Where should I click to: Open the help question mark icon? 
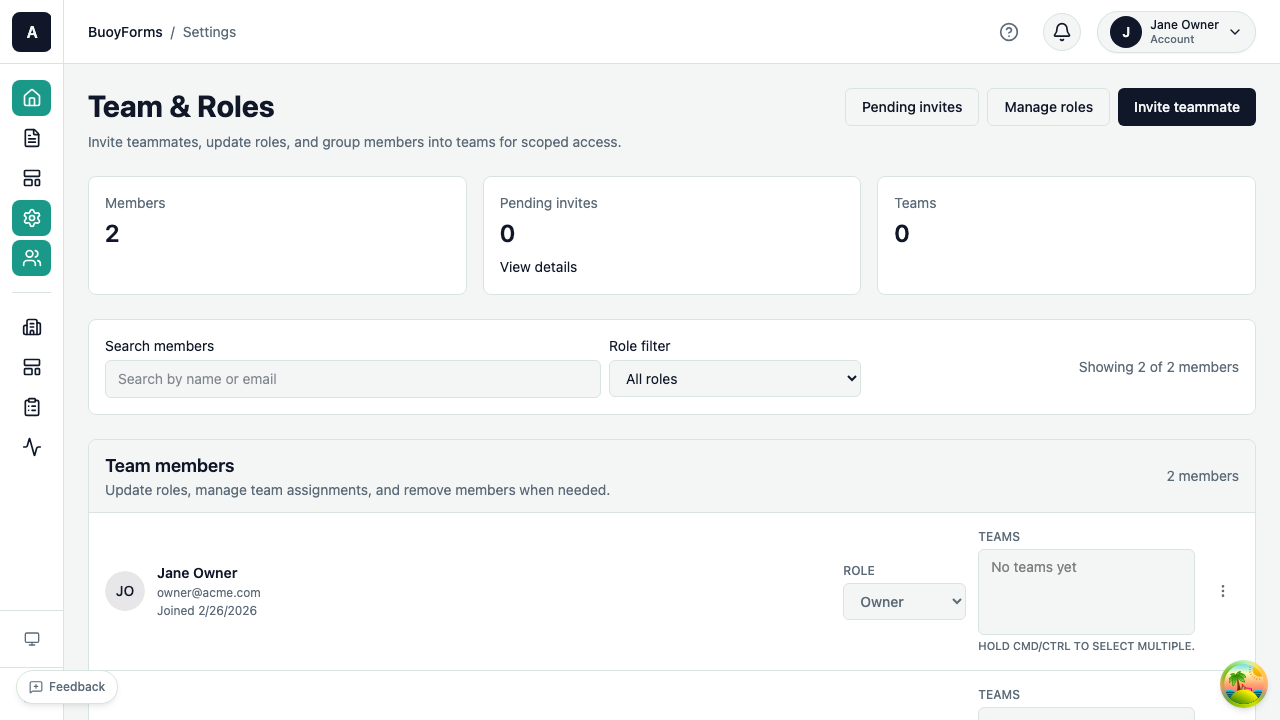pyautogui.click(x=1009, y=32)
